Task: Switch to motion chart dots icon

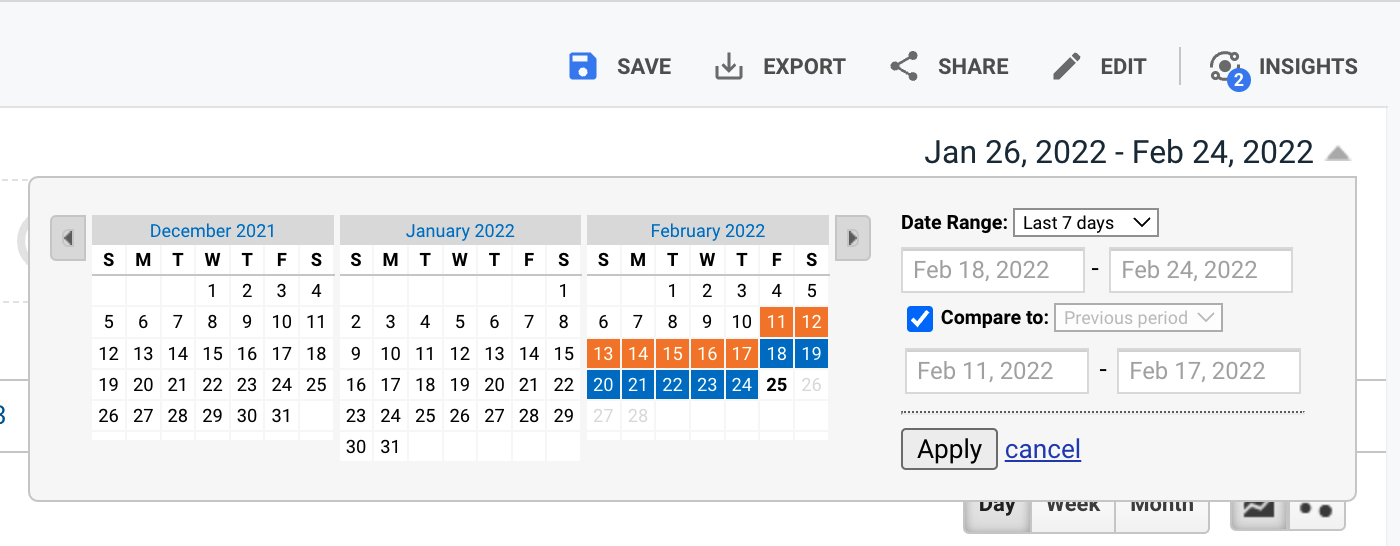Action: 1316,509
